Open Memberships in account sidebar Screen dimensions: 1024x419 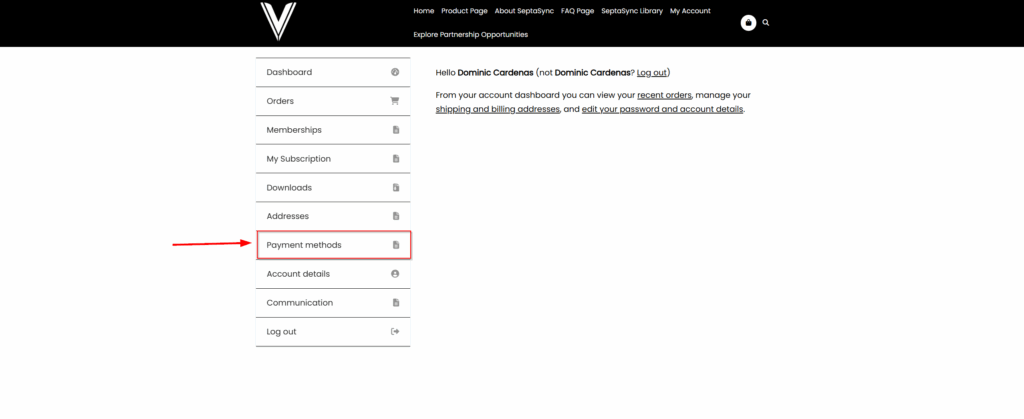pyautogui.click(x=294, y=130)
